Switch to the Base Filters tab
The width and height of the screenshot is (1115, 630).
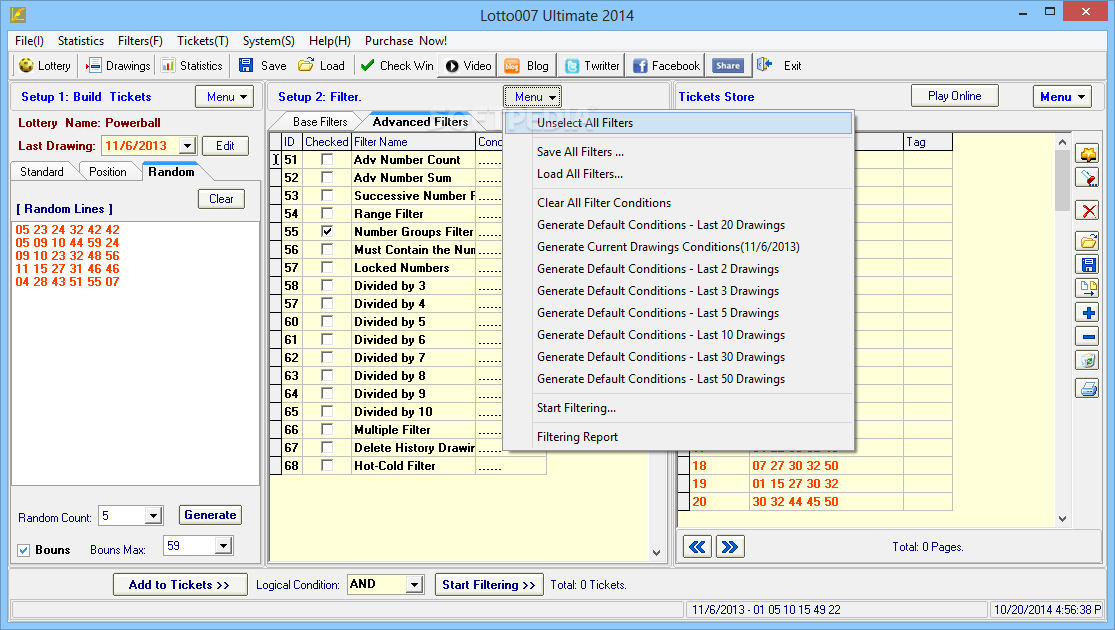tap(320, 122)
